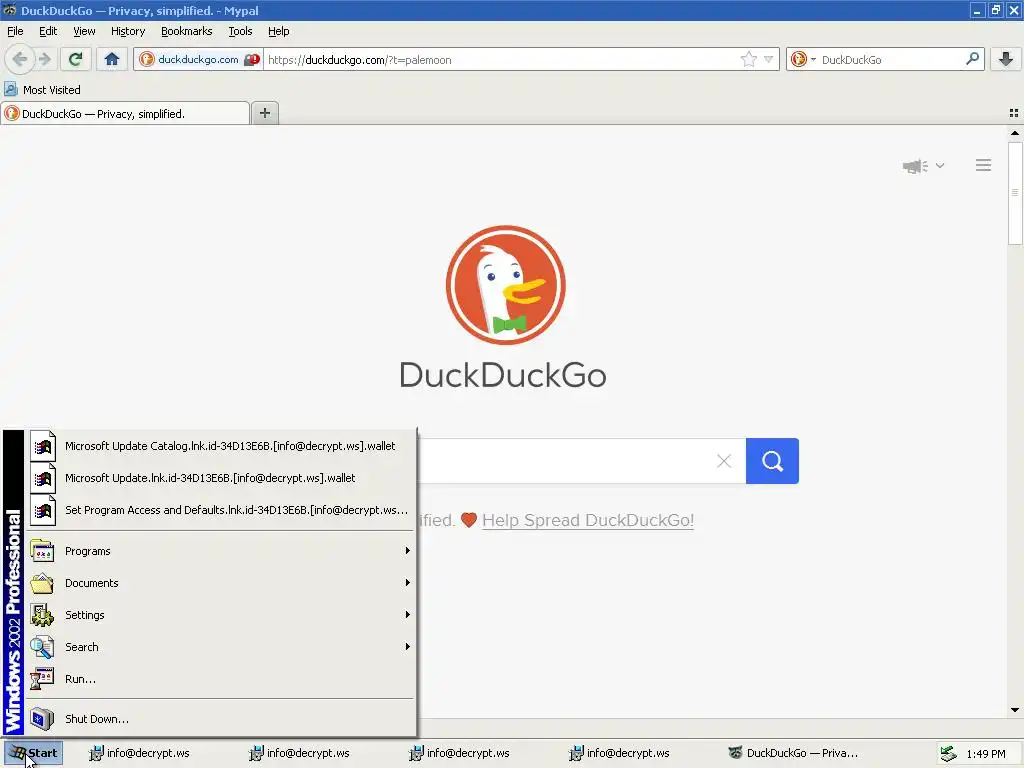Select the DuckDuckGo — Privacy, simplified tab
The width and height of the screenshot is (1024, 768).
coord(125,114)
